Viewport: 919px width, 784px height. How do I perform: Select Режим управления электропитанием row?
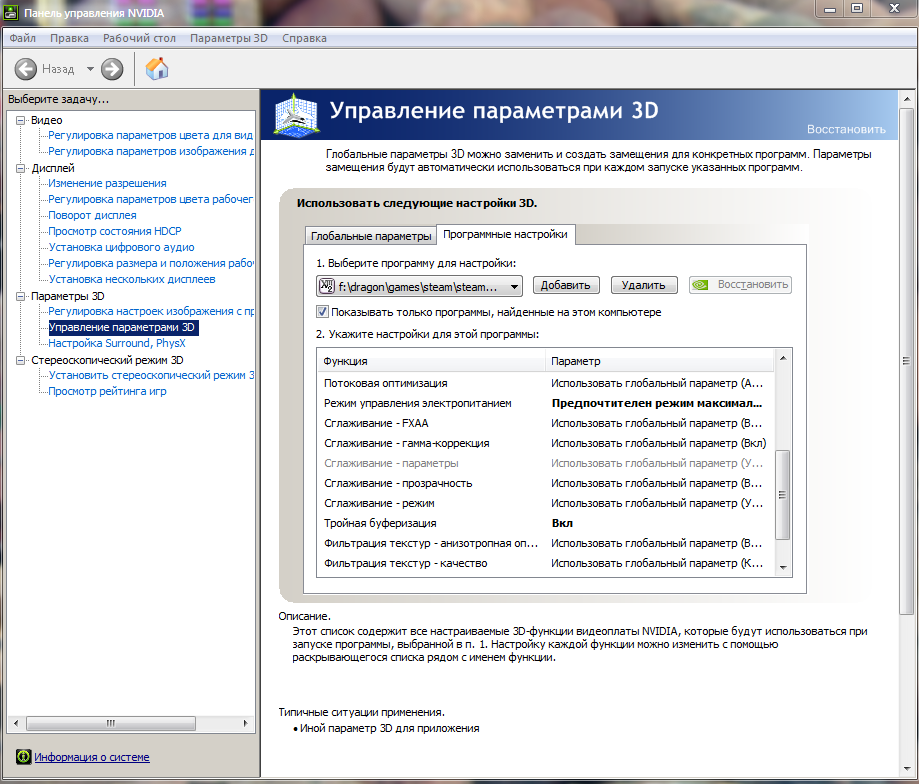(545, 403)
